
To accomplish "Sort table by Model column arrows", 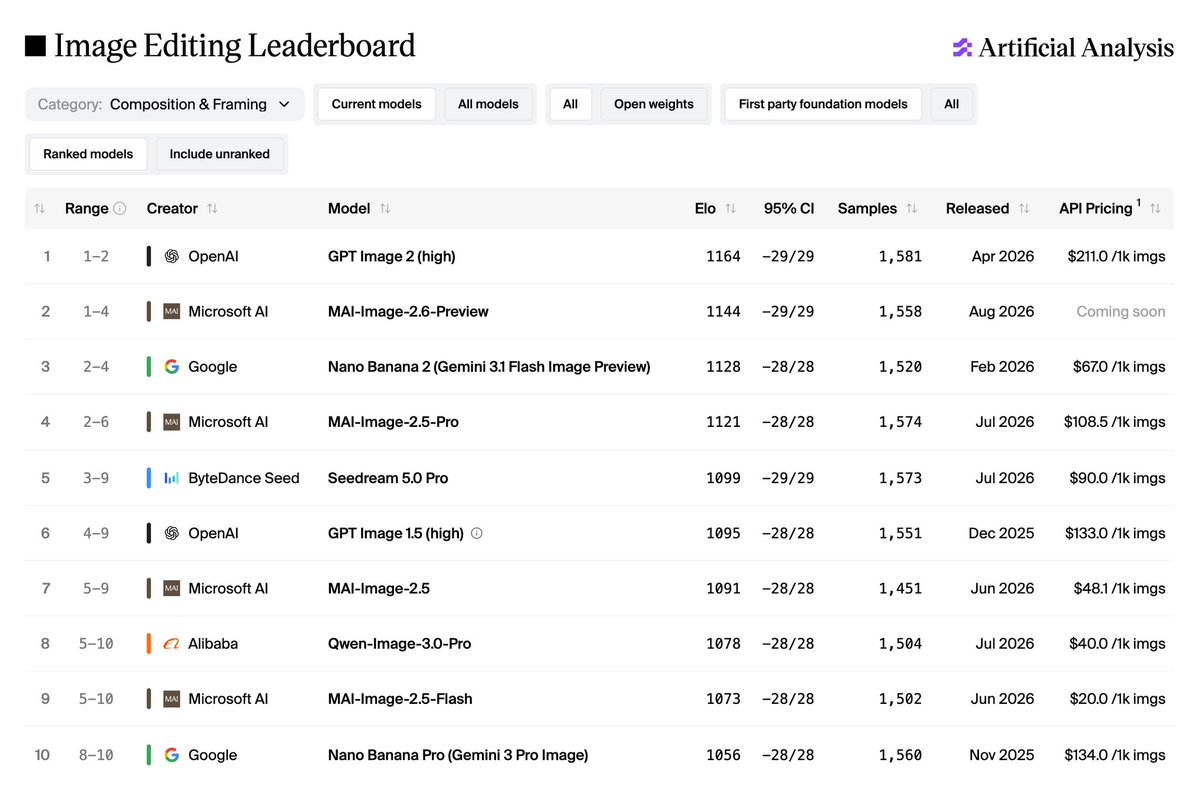I will click(x=385, y=209).
